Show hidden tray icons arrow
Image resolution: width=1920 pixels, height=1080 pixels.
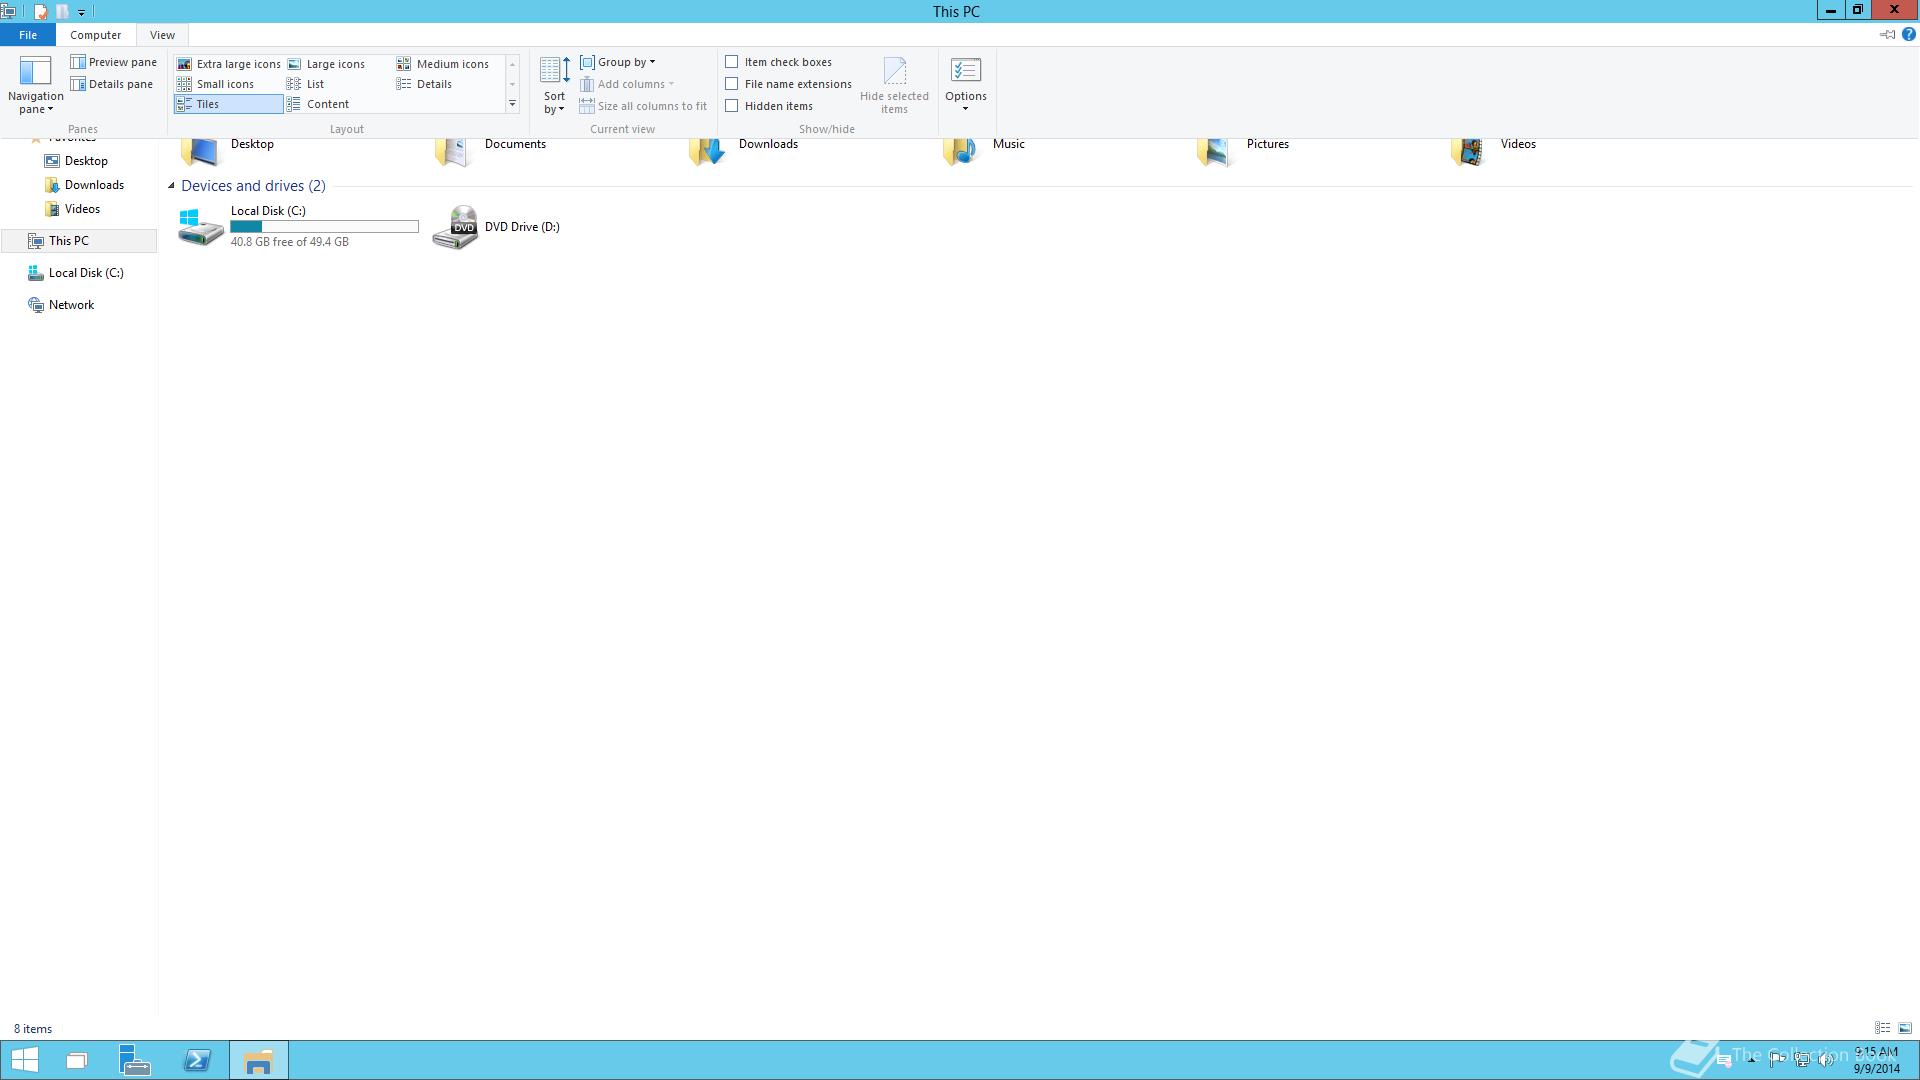click(1751, 1061)
